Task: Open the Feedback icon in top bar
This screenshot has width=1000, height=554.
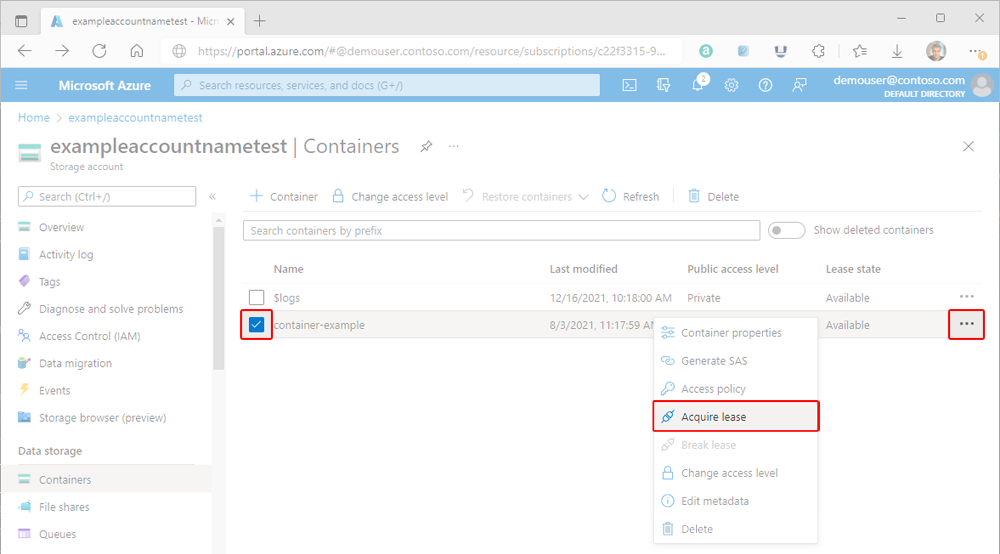Action: 799,85
